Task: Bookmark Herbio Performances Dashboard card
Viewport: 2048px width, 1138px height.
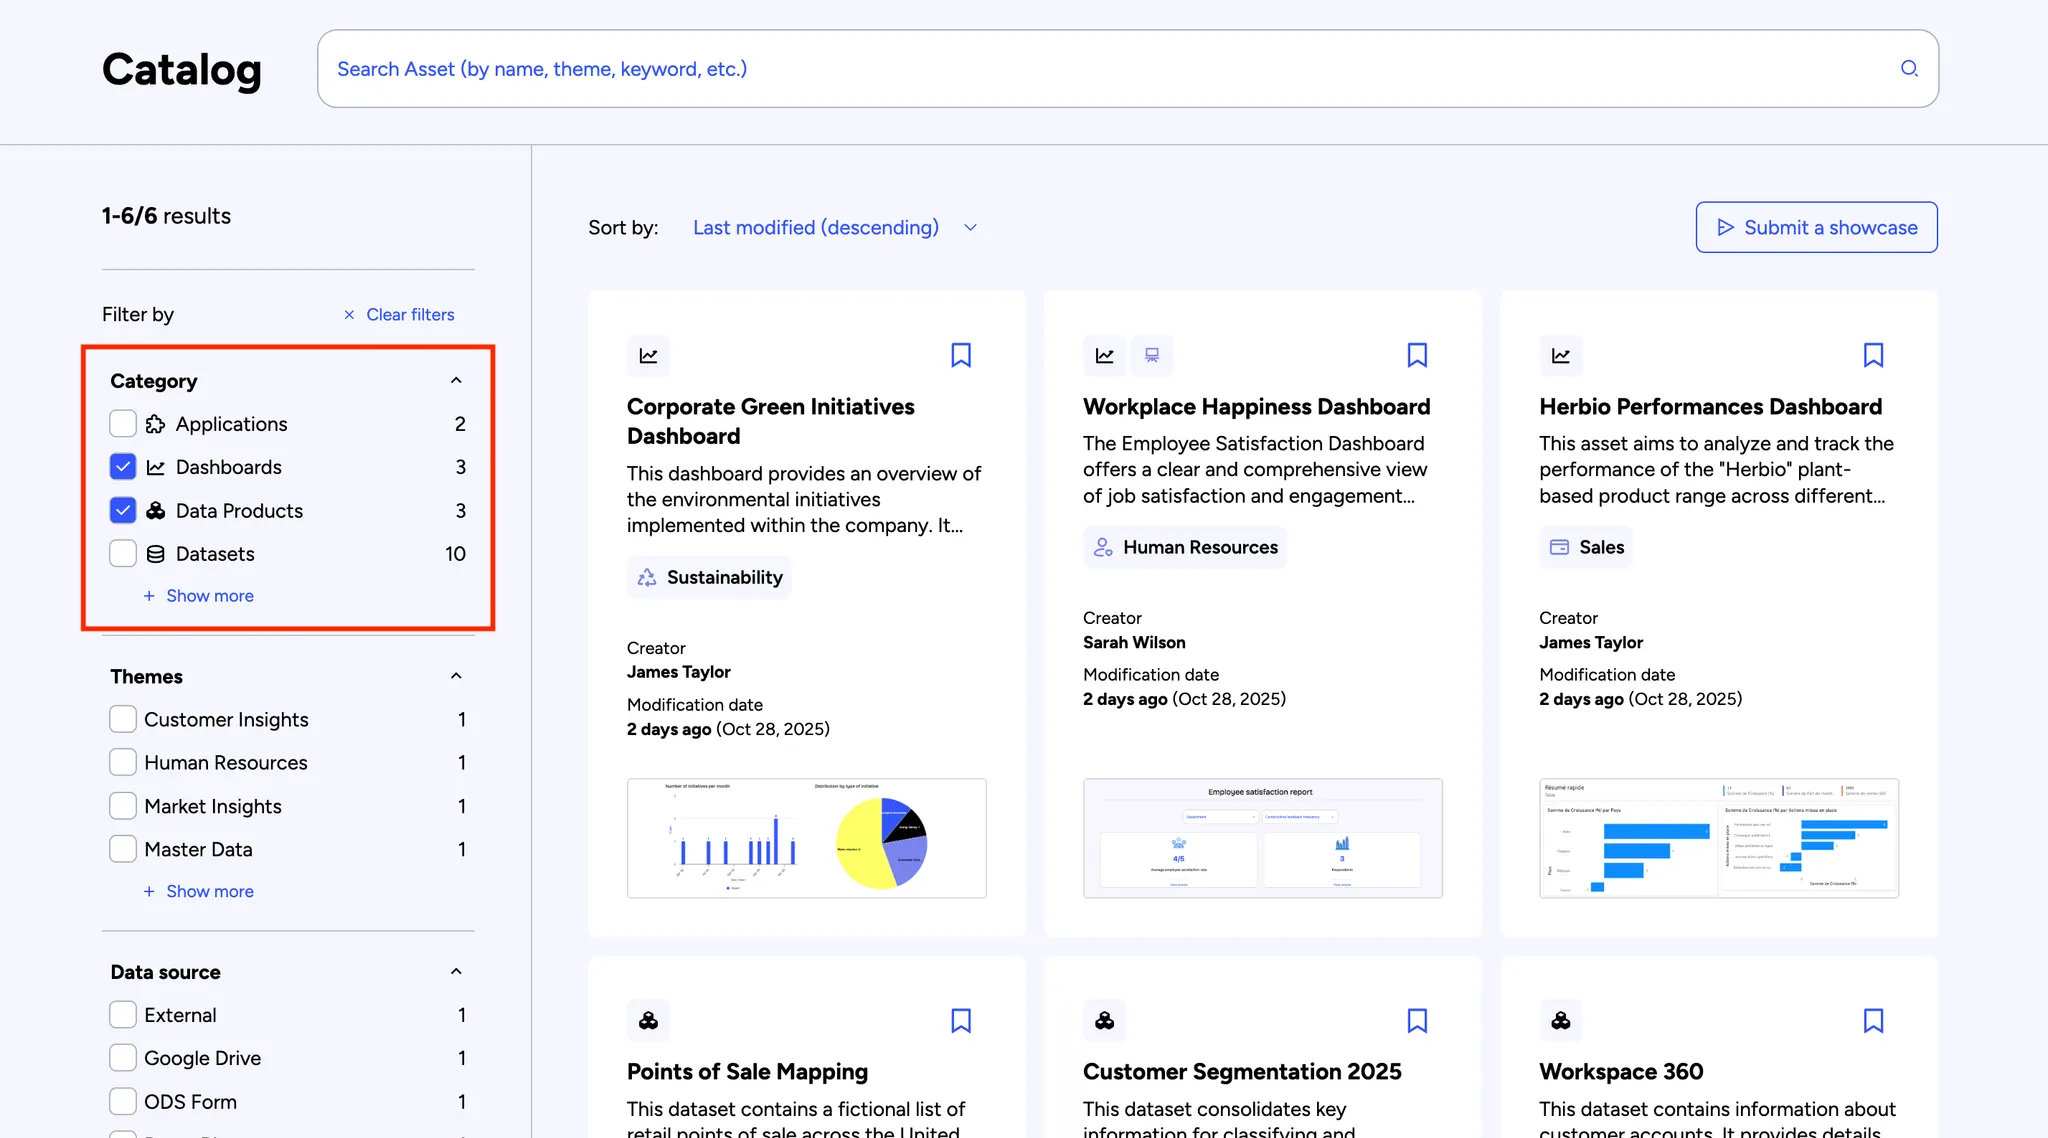Action: pyautogui.click(x=1872, y=355)
